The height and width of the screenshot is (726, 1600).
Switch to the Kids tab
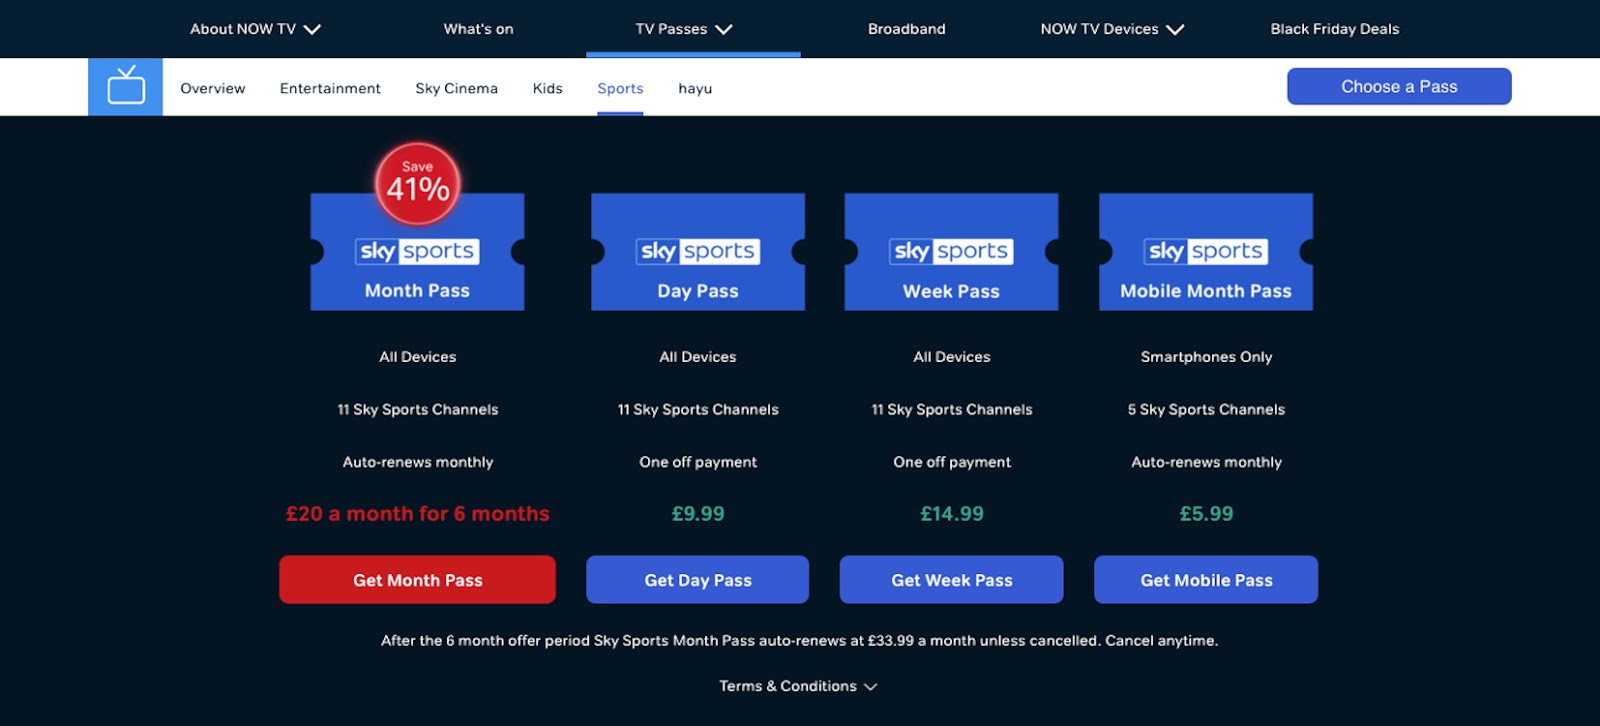click(x=547, y=88)
